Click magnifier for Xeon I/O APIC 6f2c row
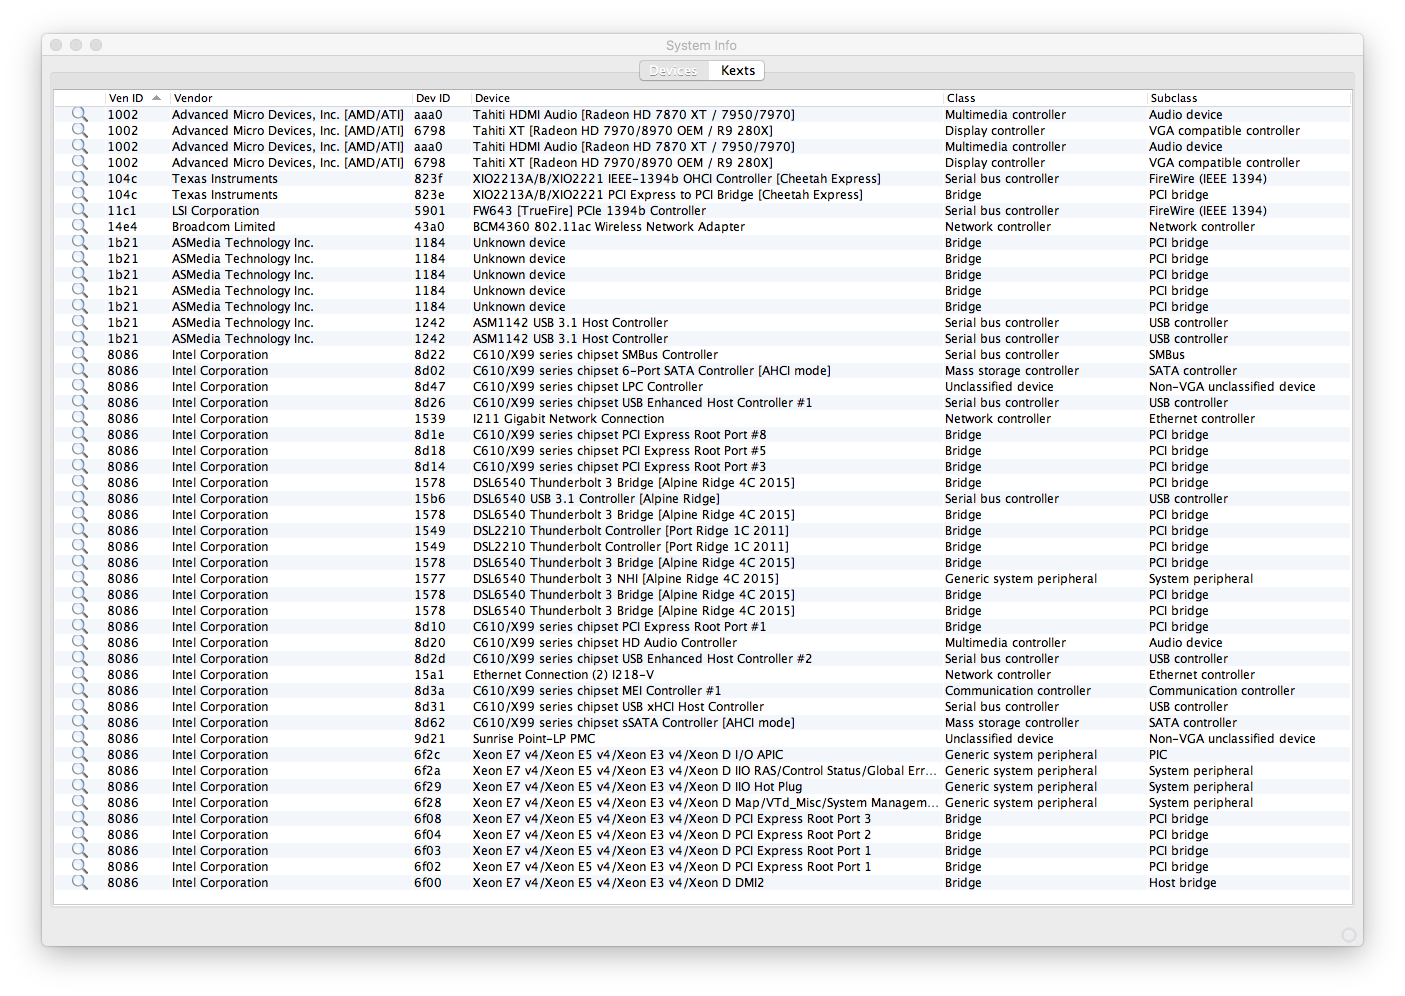This screenshot has height=996, width=1405. tap(79, 755)
